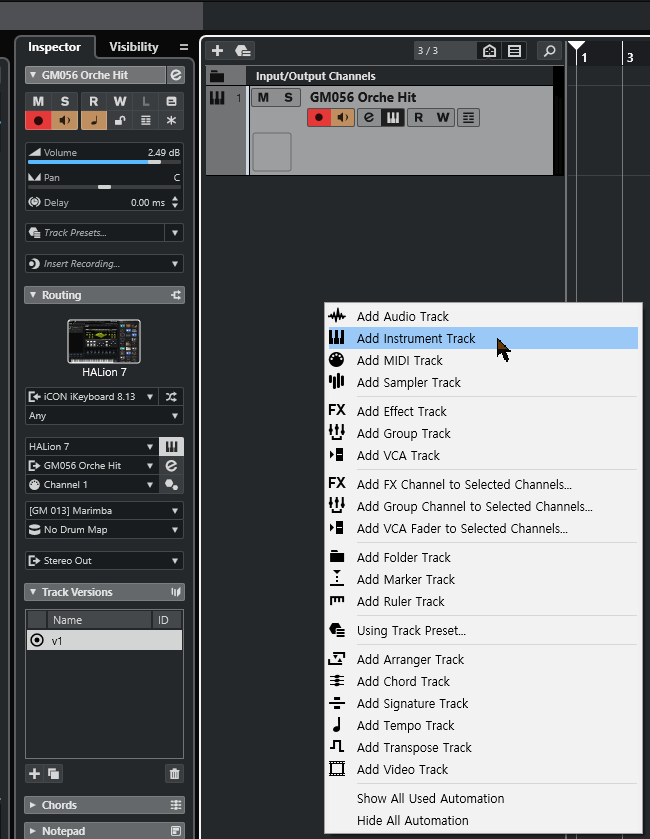Choose Add Instrument Track from menu
Screen dimensions: 650x839
click(483, 338)
